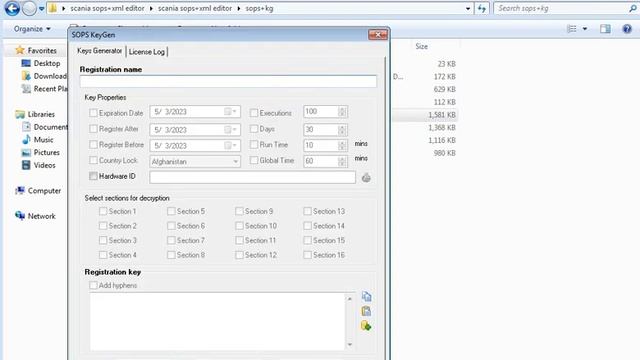
Task: Open Pictures library
Action: 41,152
